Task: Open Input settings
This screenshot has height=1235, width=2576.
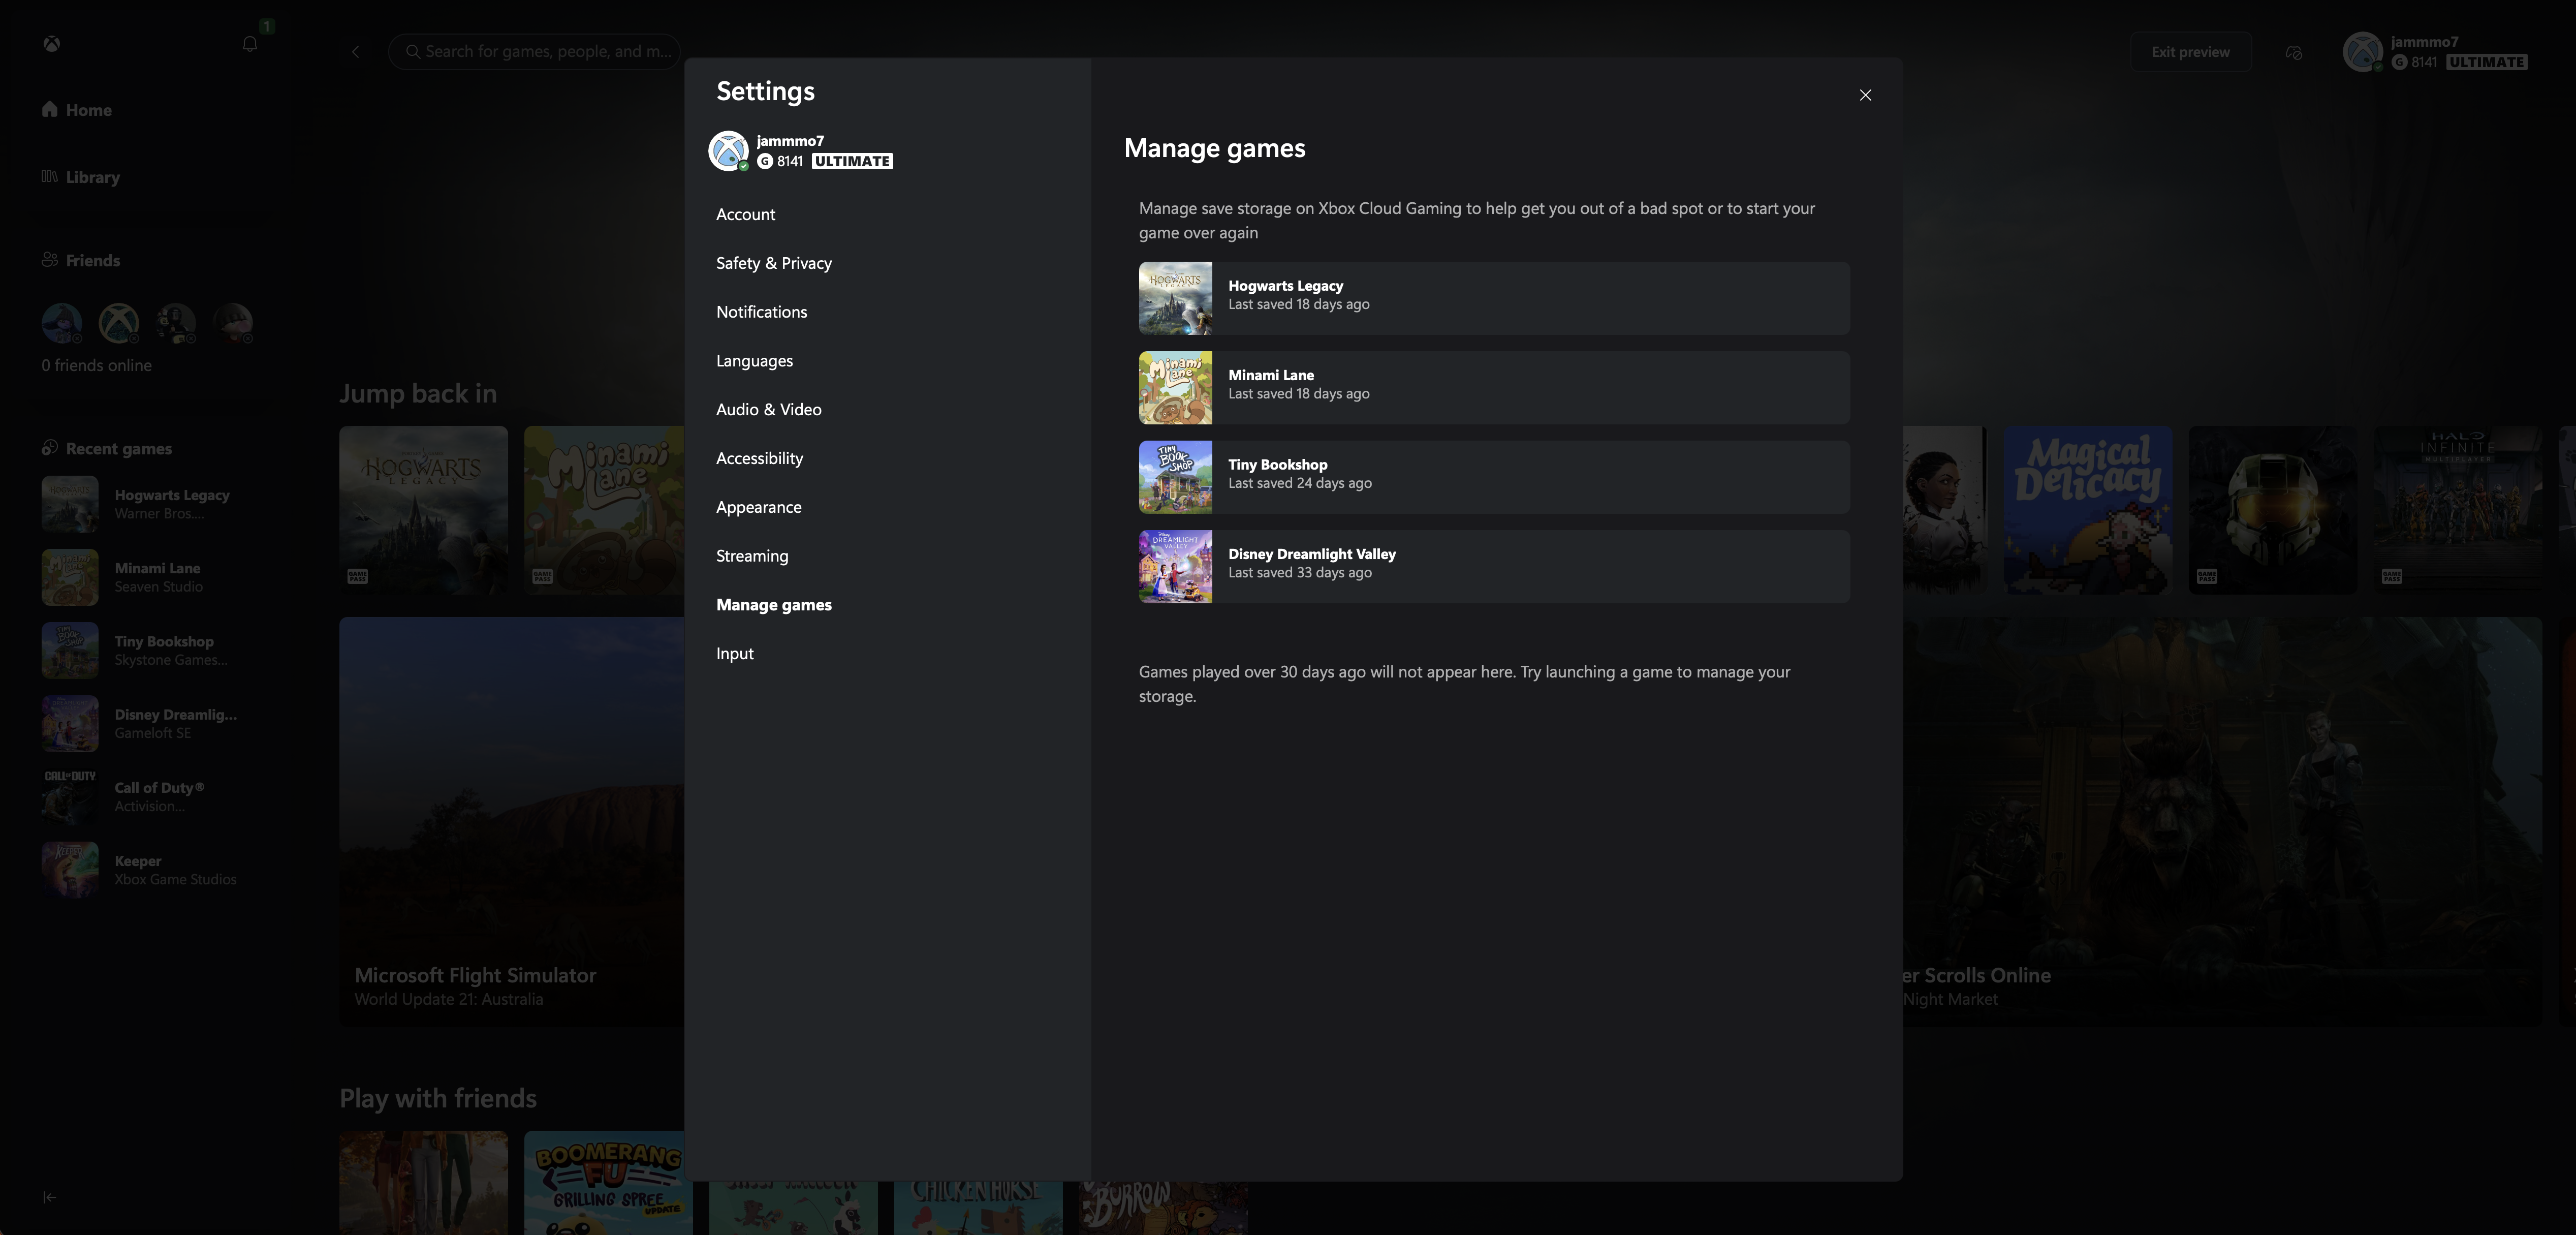Action: 734,654
